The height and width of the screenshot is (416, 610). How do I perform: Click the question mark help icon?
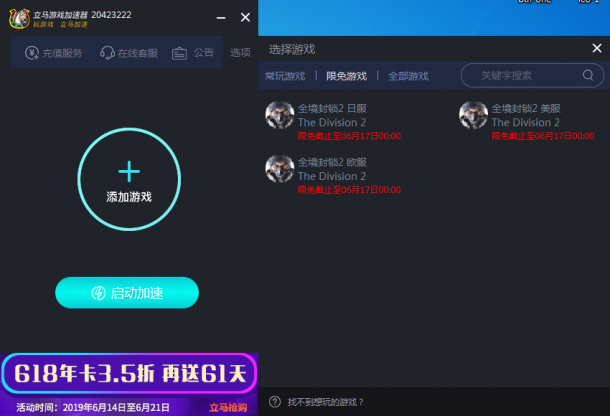point(275,402)
